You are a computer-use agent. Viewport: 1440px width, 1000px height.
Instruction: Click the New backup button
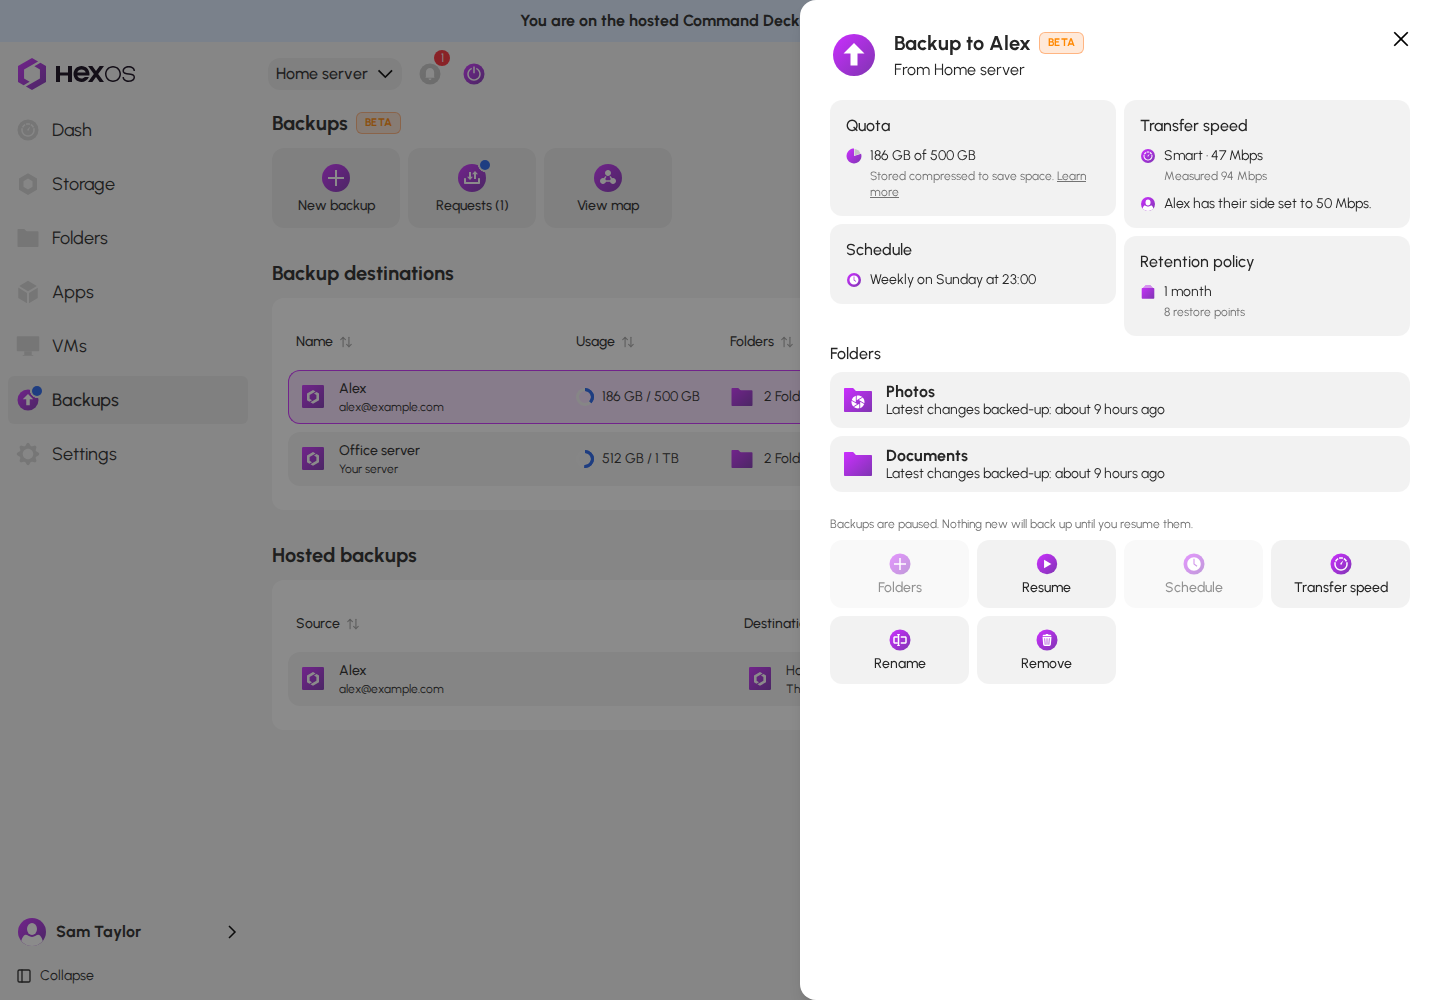click(x=336, y=188)
